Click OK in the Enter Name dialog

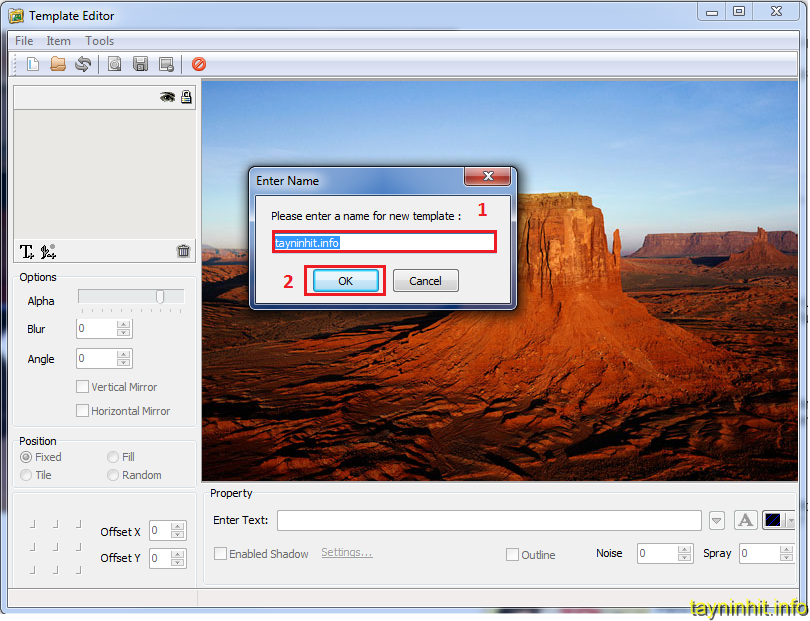[x=345, y=281]
